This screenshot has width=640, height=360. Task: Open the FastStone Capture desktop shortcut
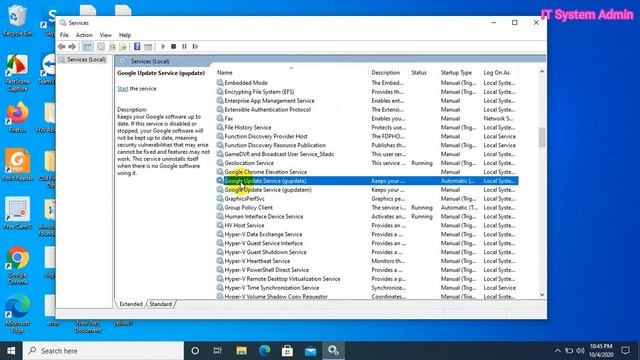(17, 73)
